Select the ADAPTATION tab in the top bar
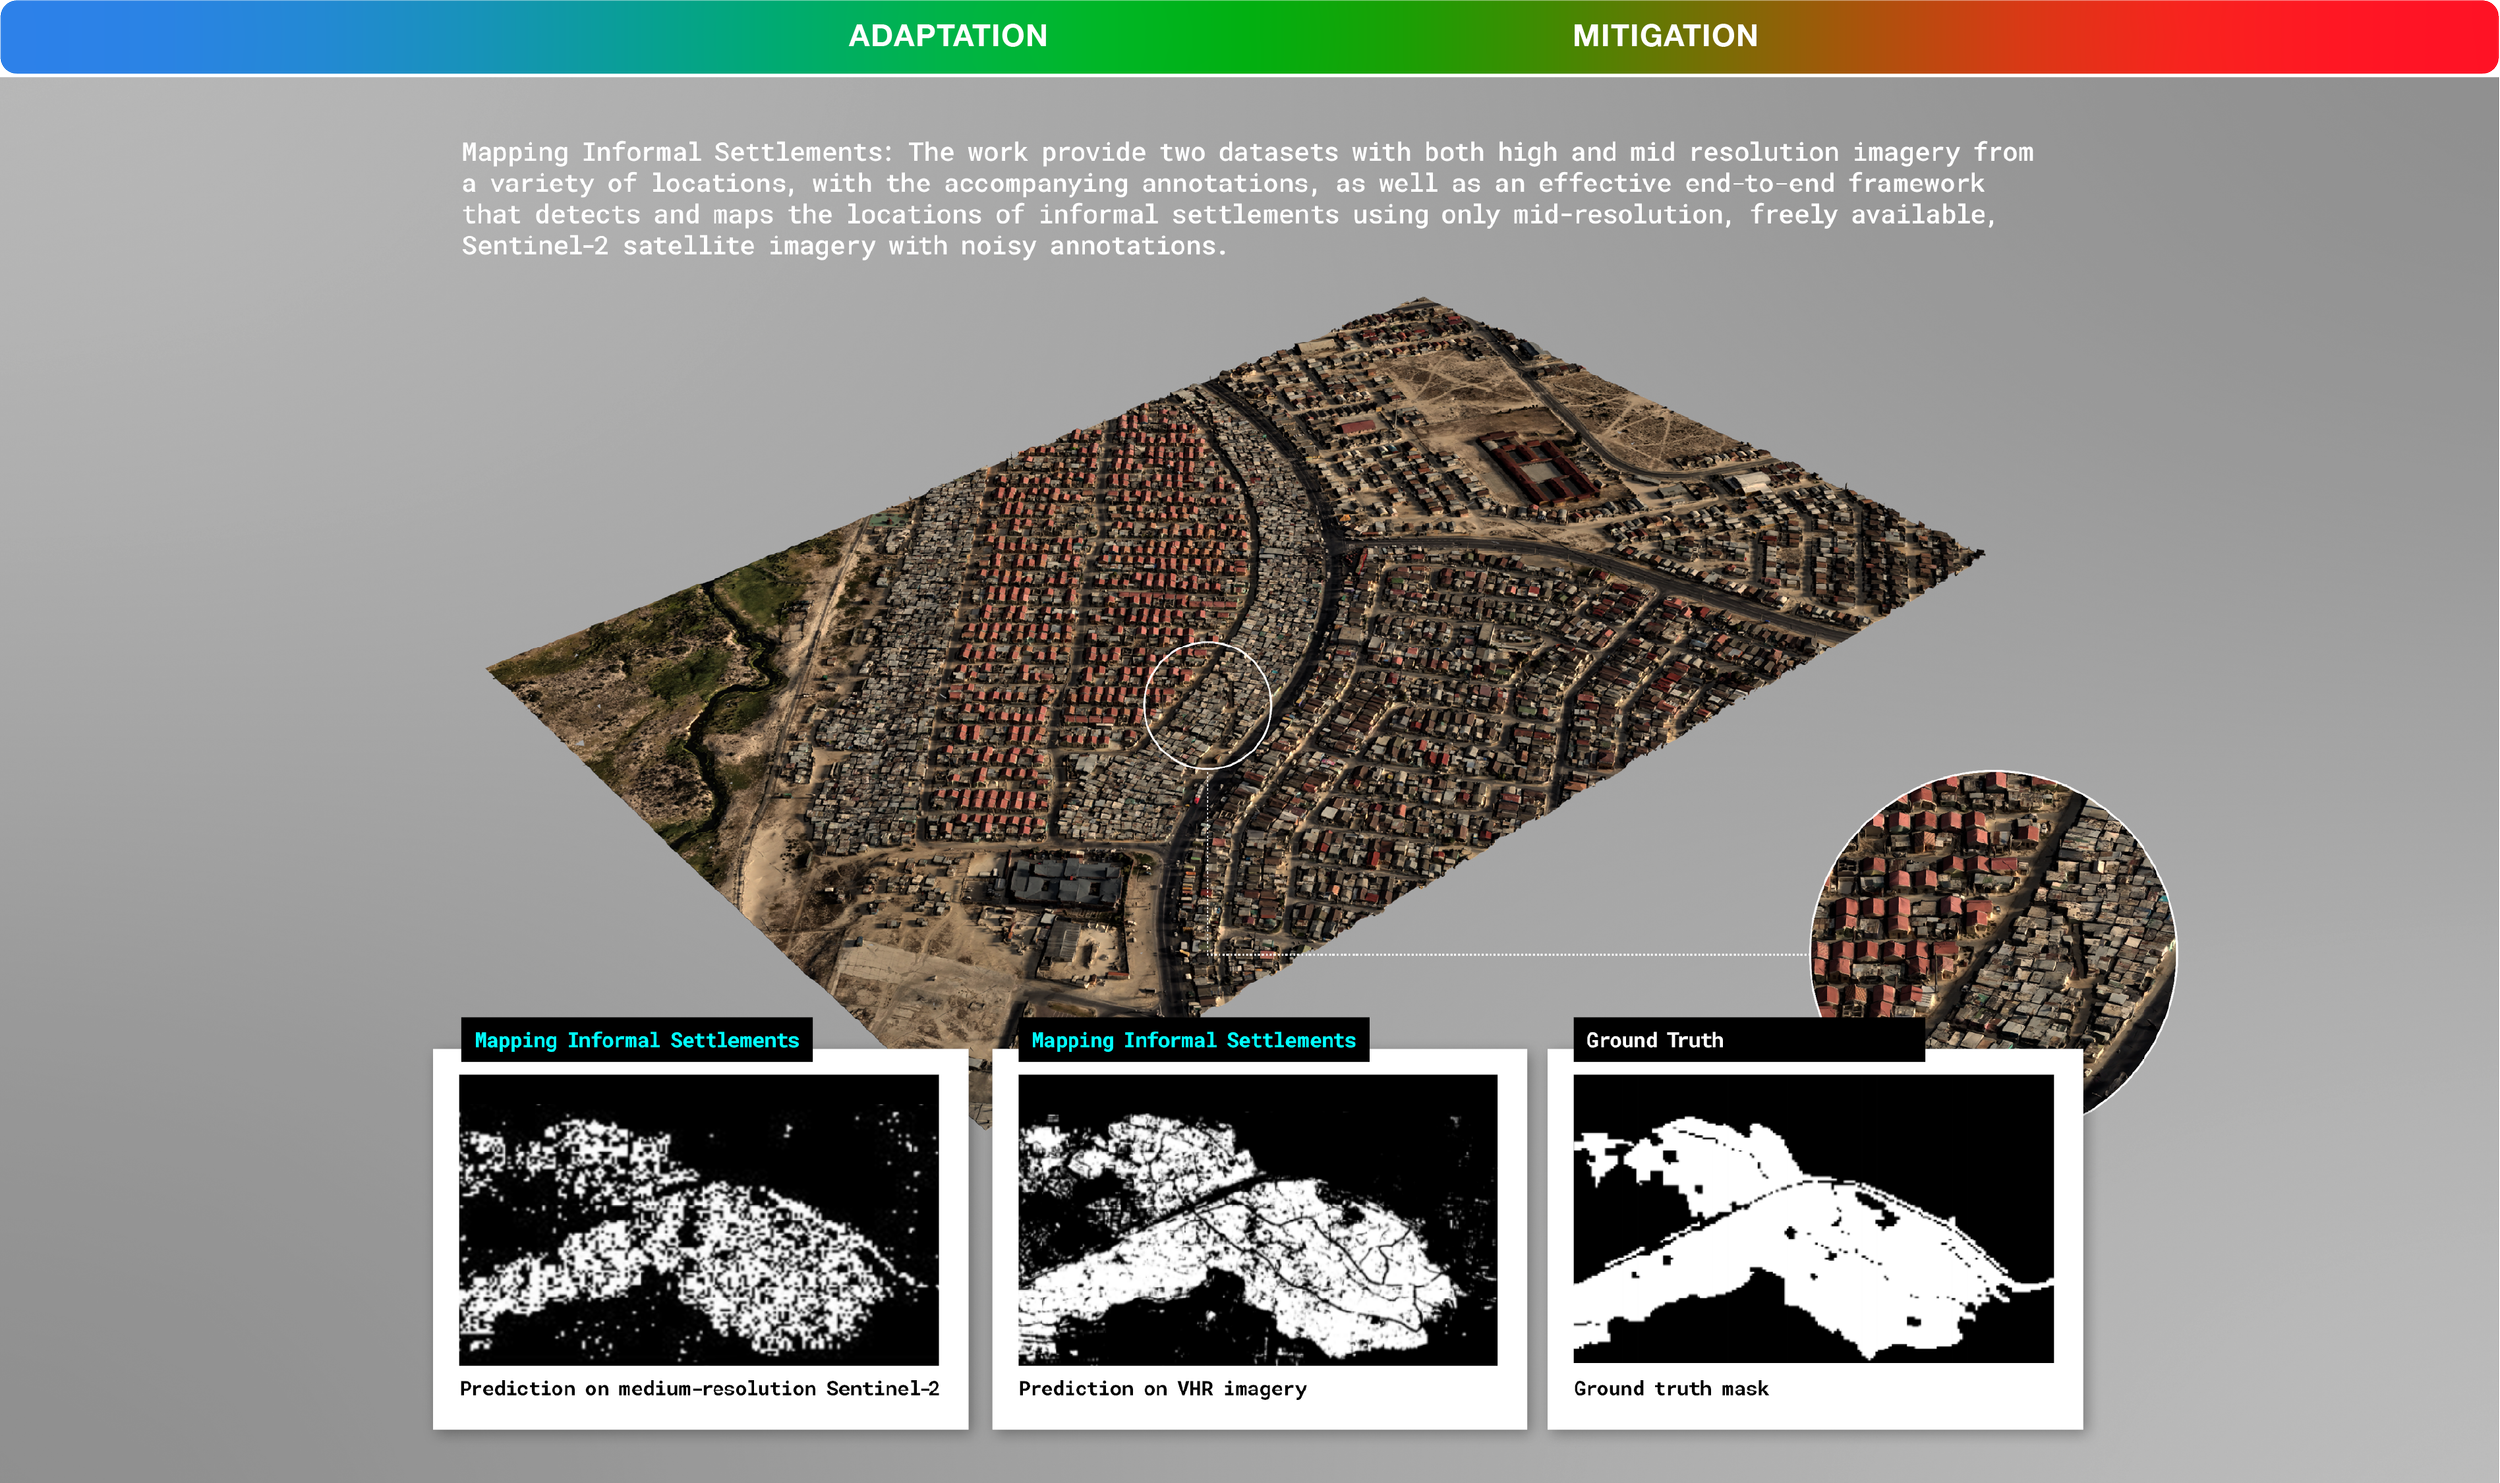Screen dimensions: 2500x1483 point(948,36)
